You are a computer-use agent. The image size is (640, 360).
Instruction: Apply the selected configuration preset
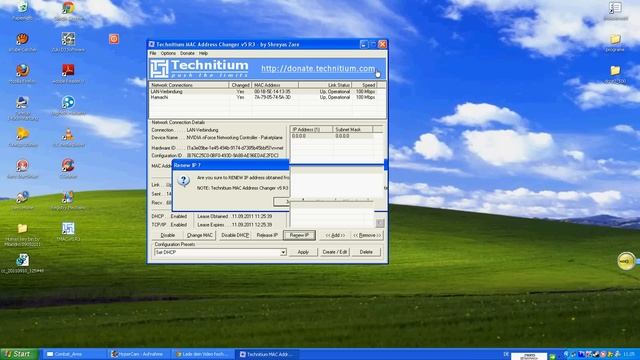pos(303,252)
